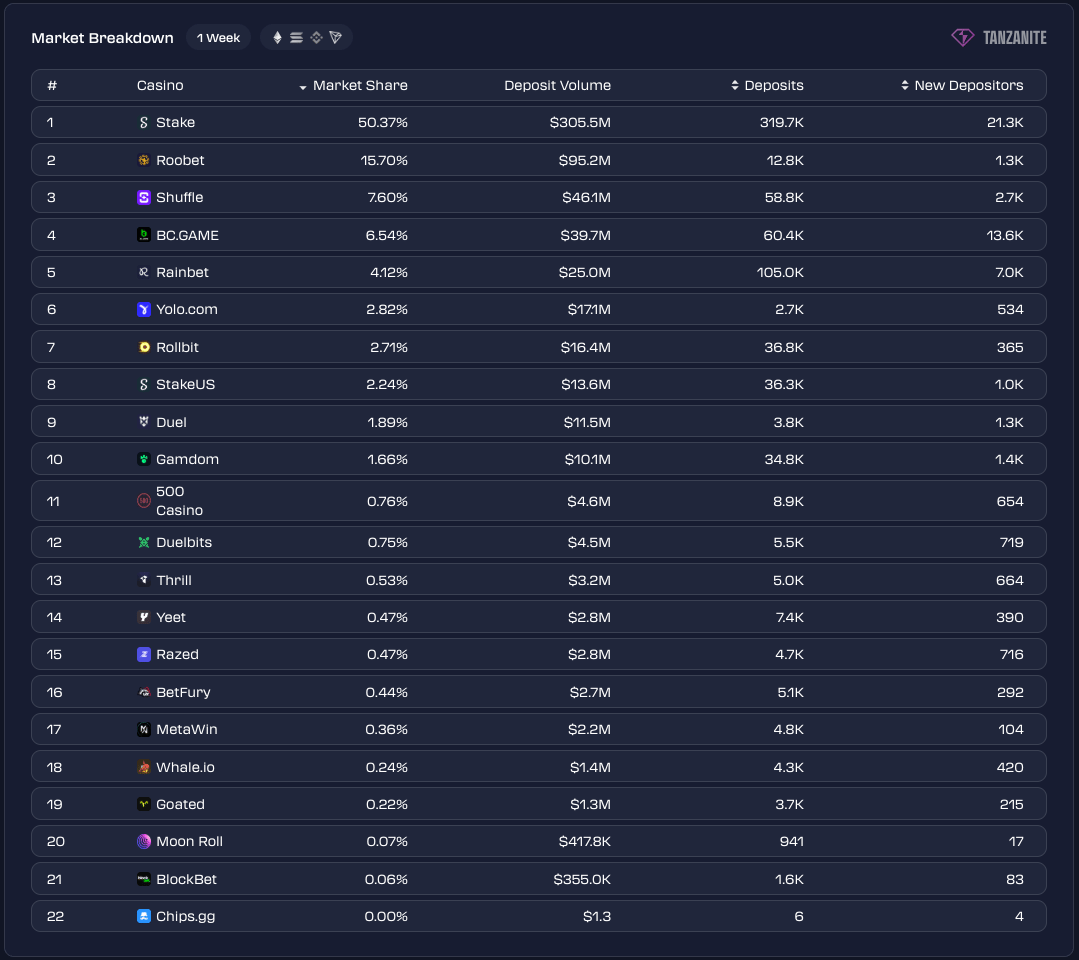This screenshot has height=960, width=1079.
Task: Click the Yeet logo icon
Action: (144, 617)
